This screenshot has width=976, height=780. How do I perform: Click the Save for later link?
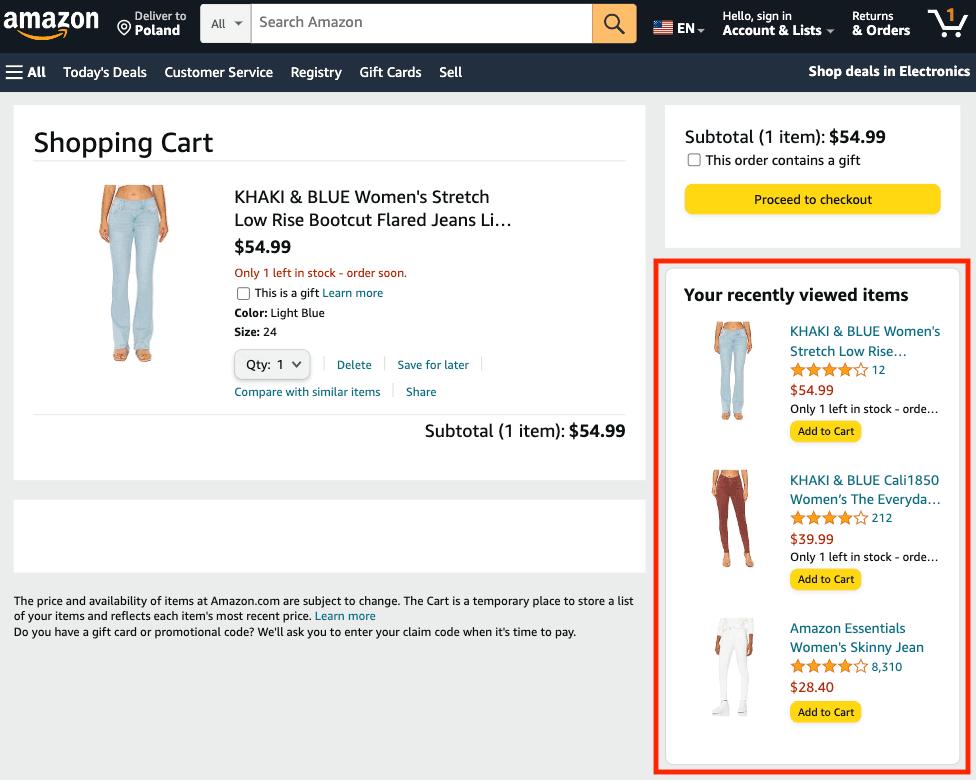[x=433, y=365]
